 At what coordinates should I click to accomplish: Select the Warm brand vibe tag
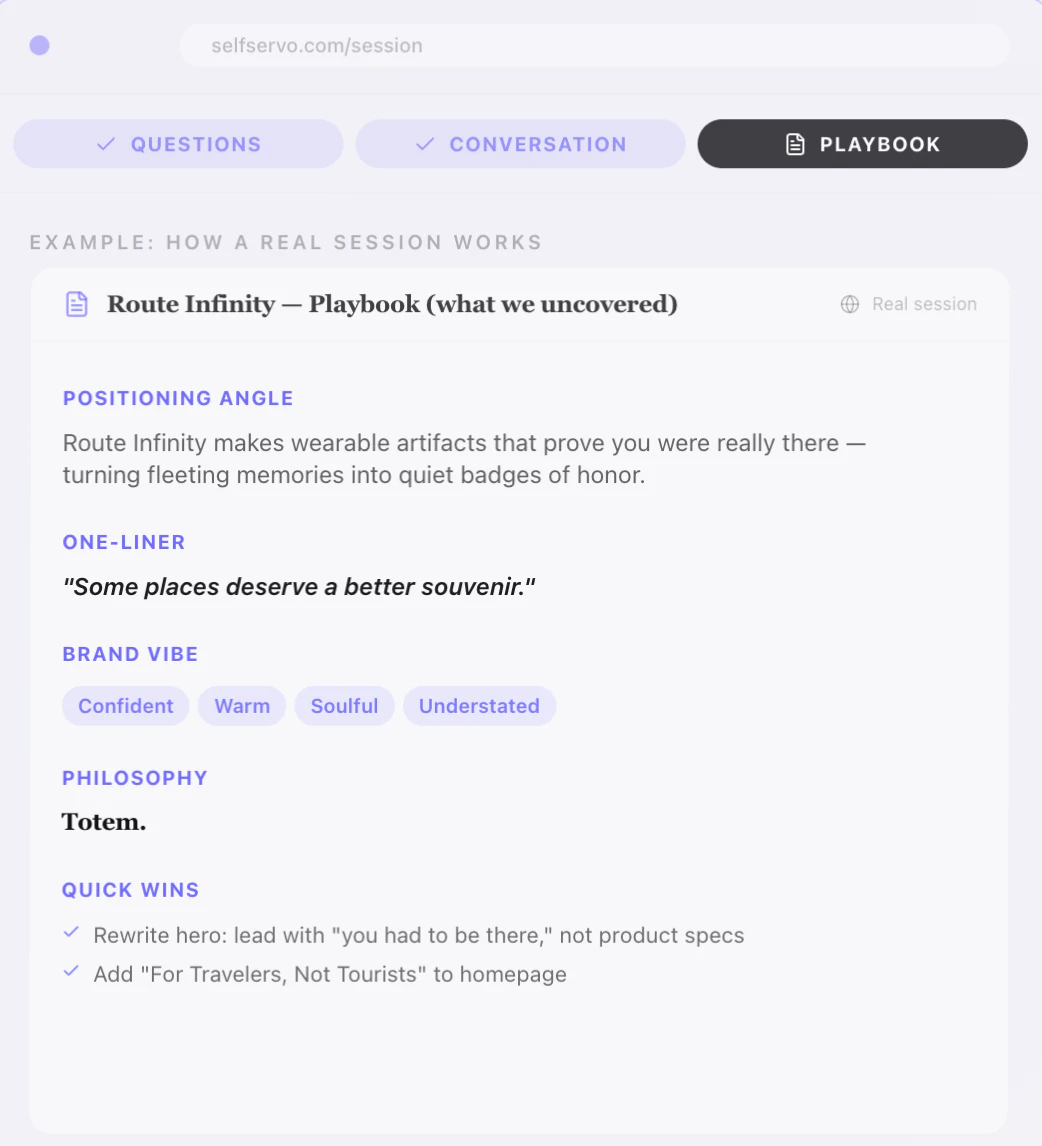tap(242, 706)
